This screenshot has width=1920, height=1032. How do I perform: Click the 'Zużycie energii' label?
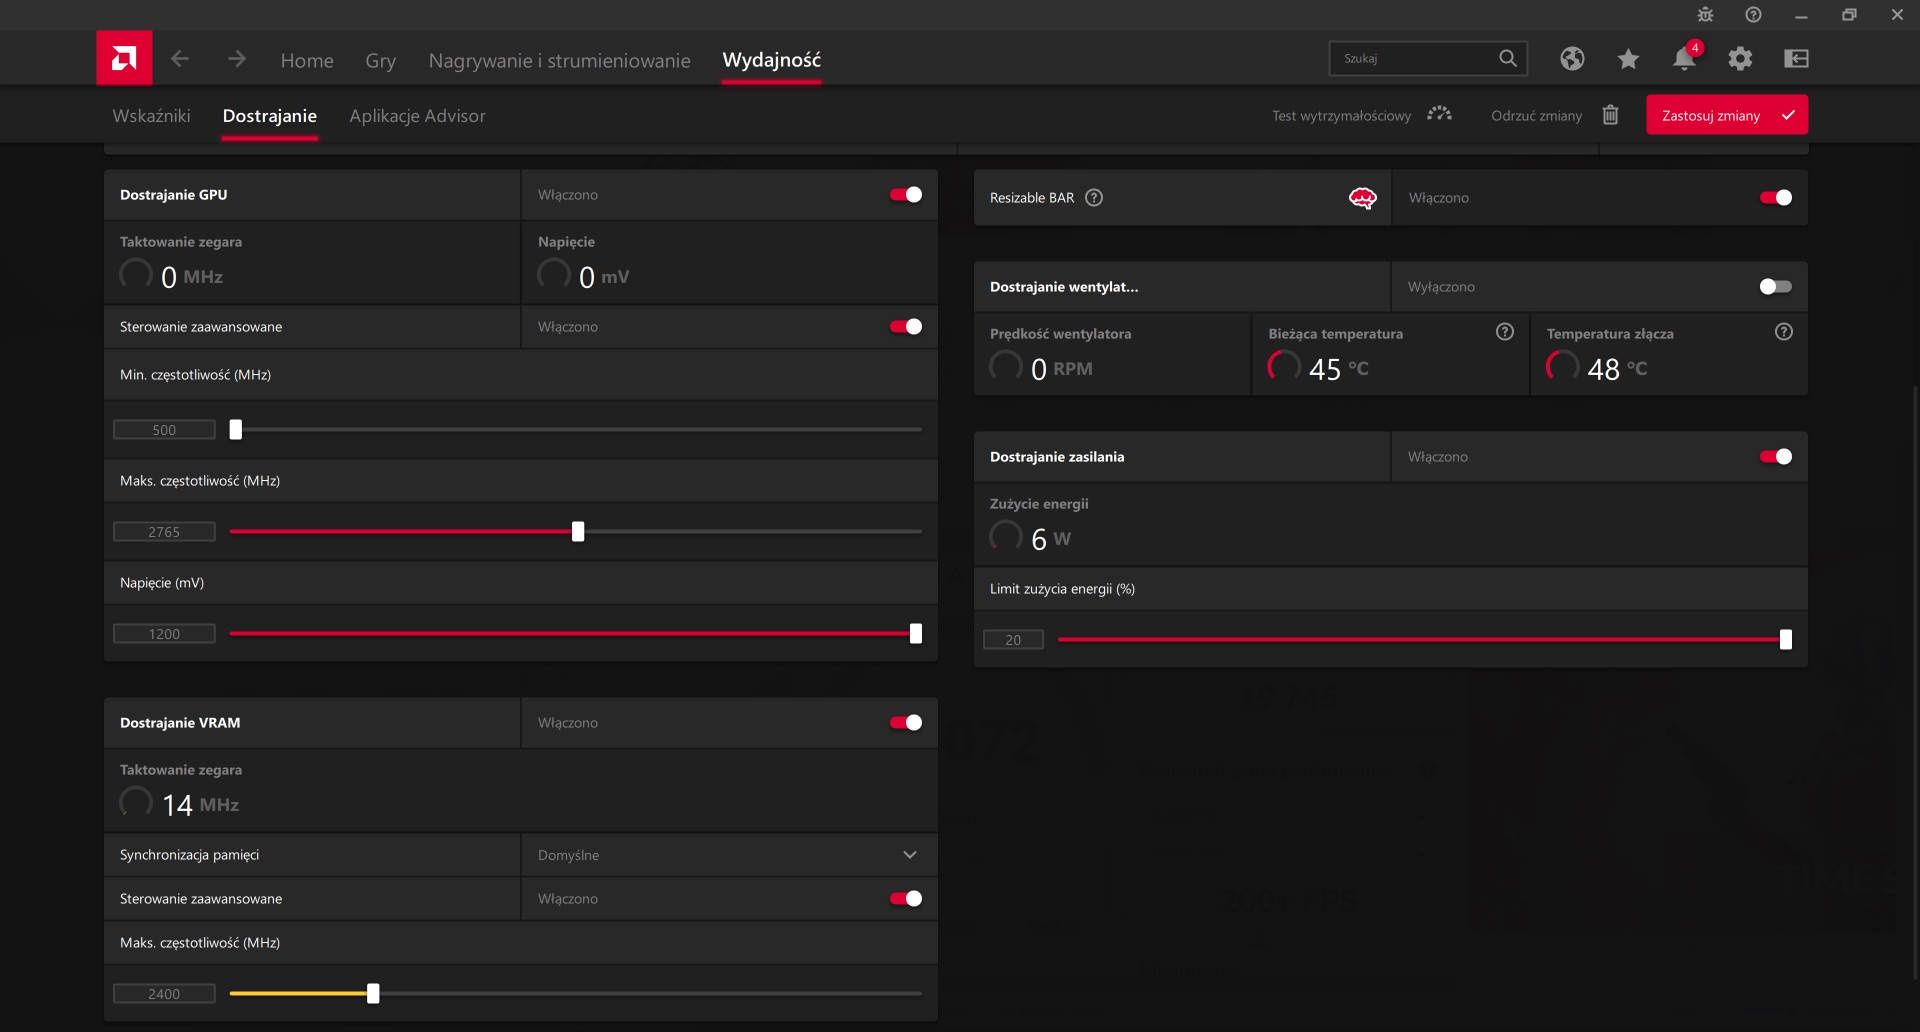1039,504
